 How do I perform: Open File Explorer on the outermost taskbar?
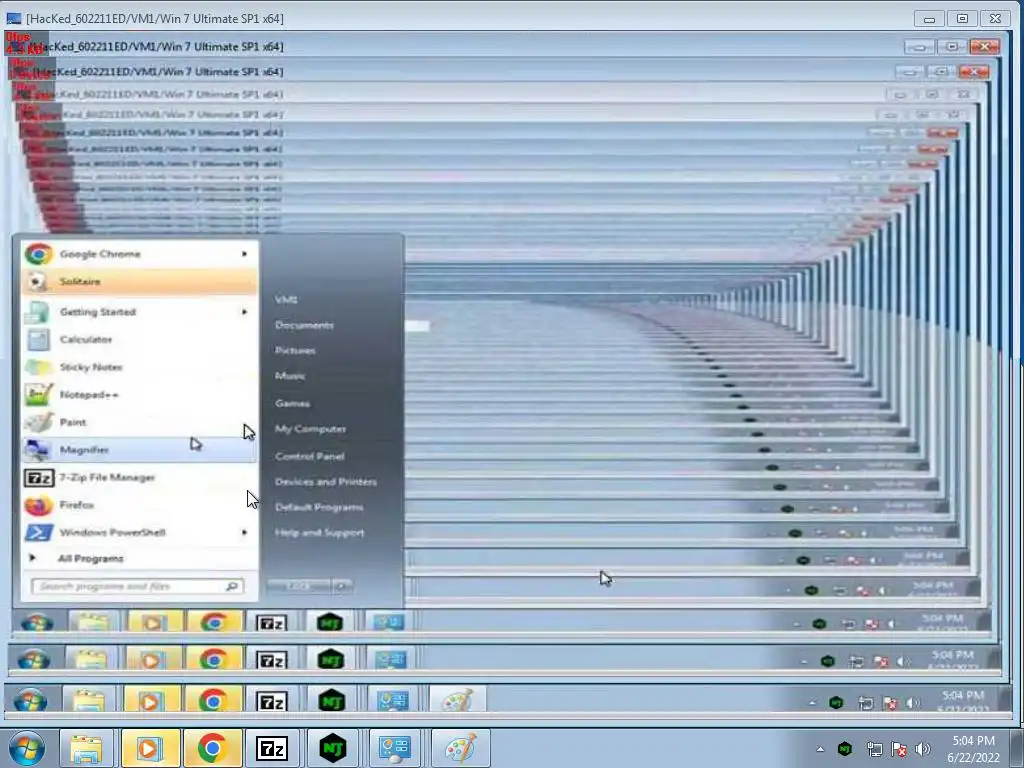[87, 748]
